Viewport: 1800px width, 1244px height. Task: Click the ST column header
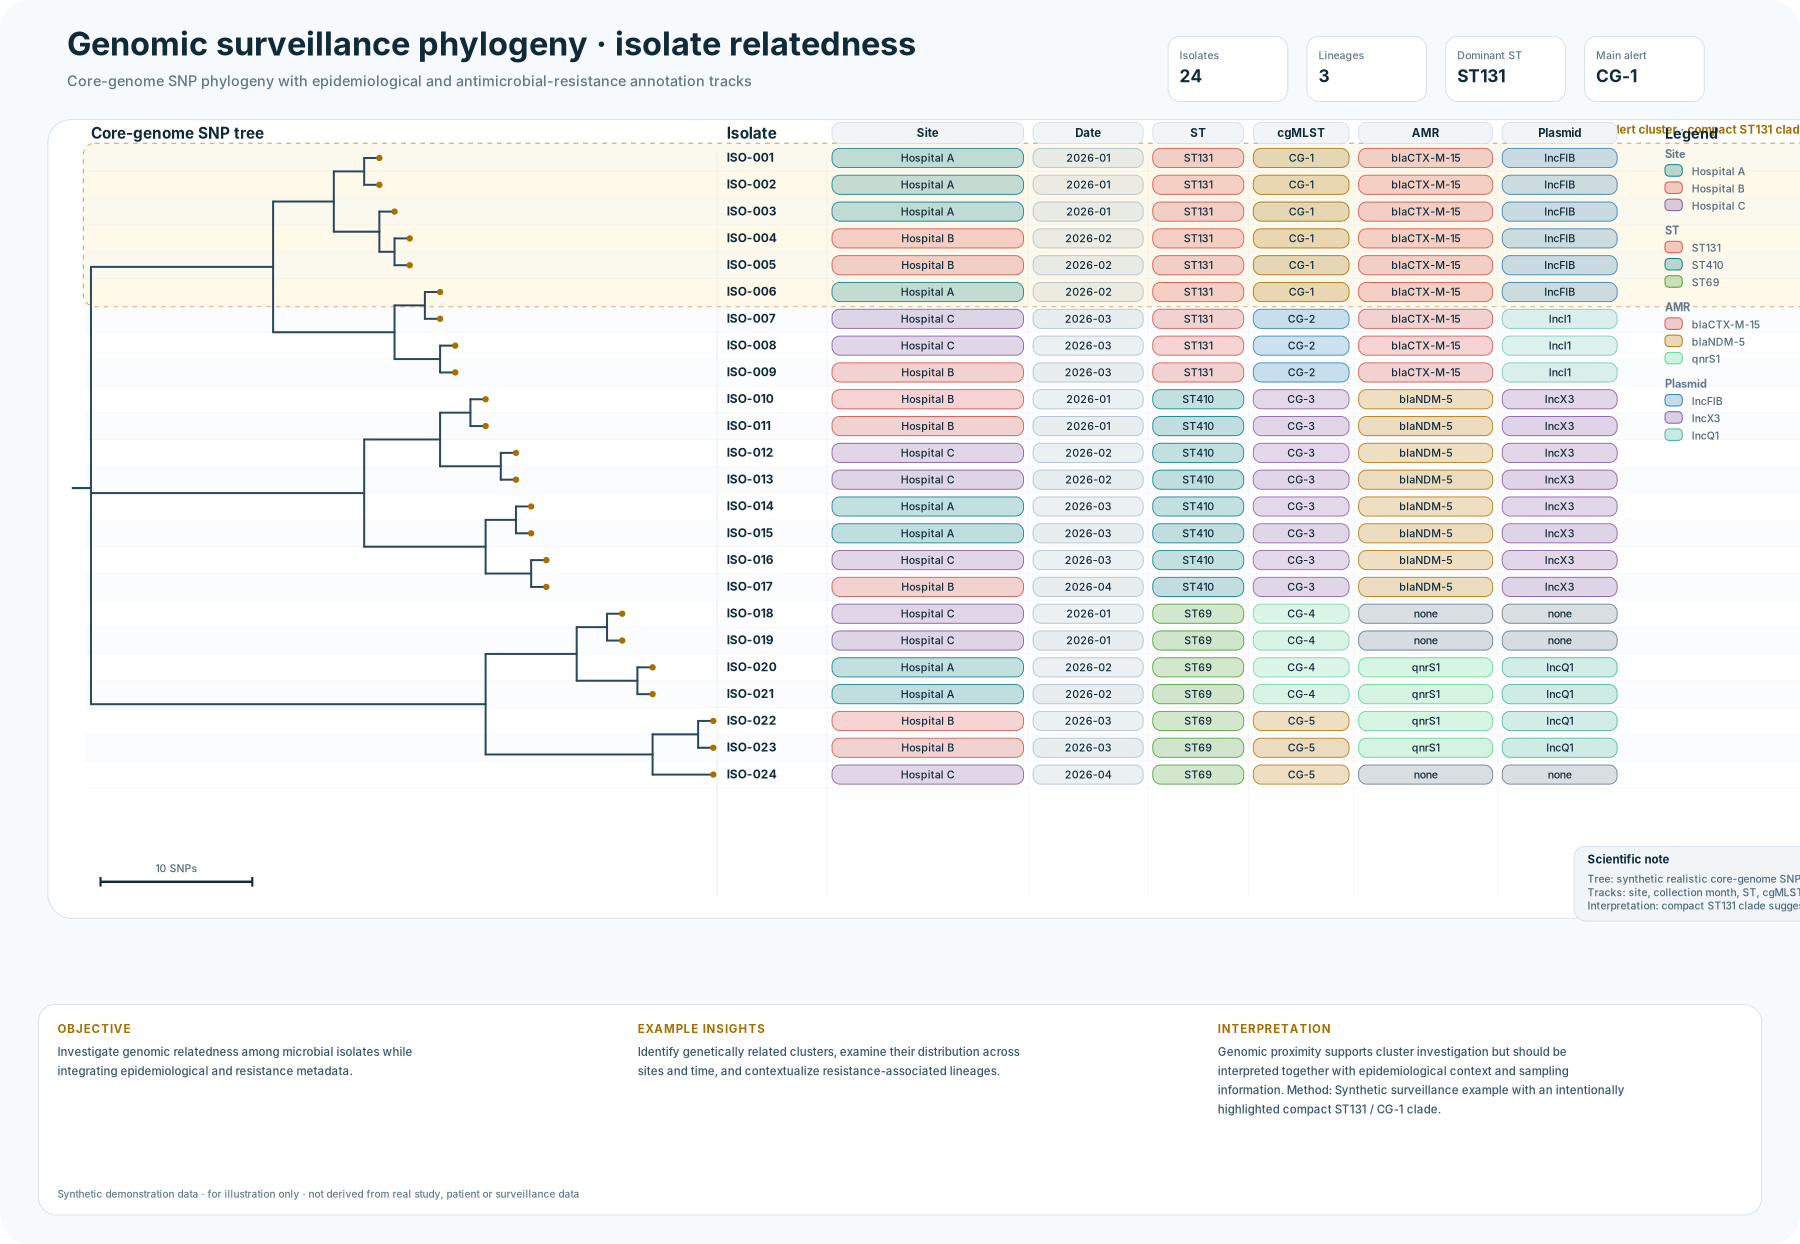(1198, 132)
